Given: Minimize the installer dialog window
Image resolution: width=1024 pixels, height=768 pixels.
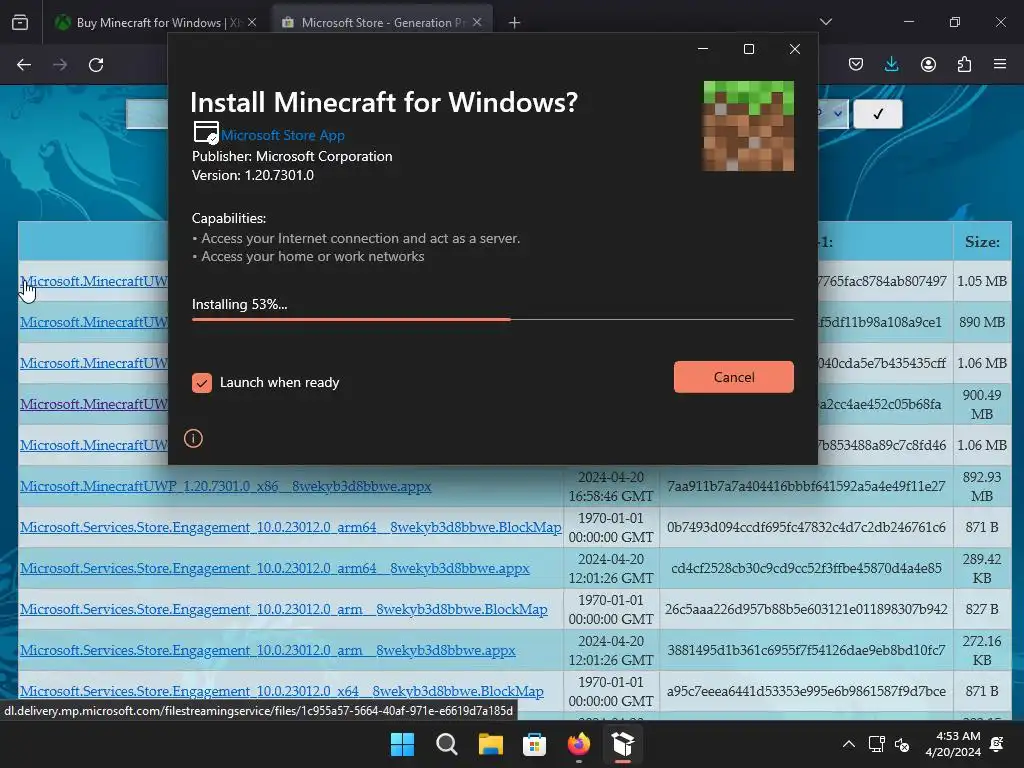Looking at the screenshot, I should (703, 49).
